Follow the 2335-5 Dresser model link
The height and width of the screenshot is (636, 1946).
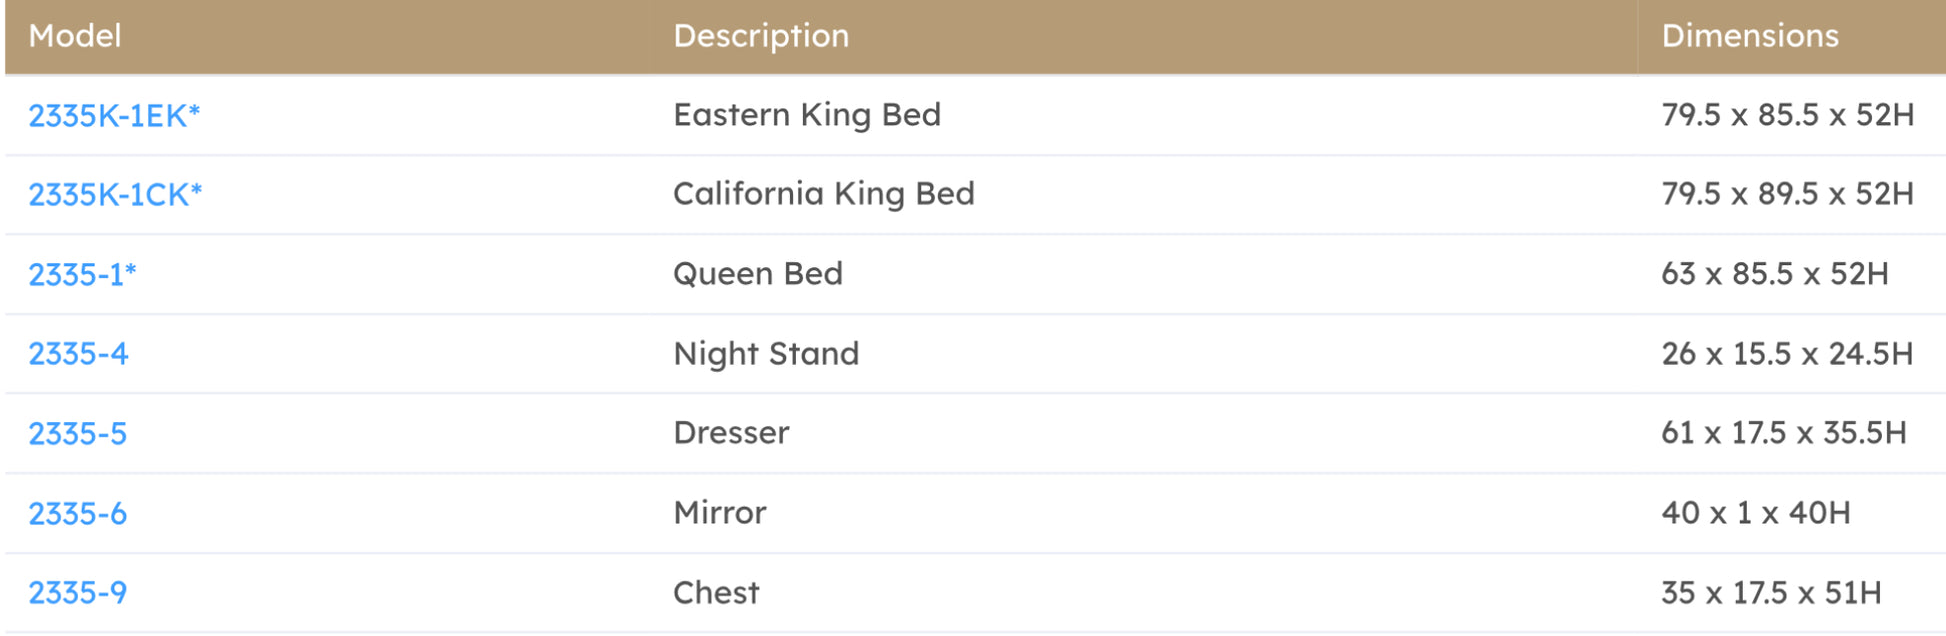pyautogui.click(x=77, y=434)
